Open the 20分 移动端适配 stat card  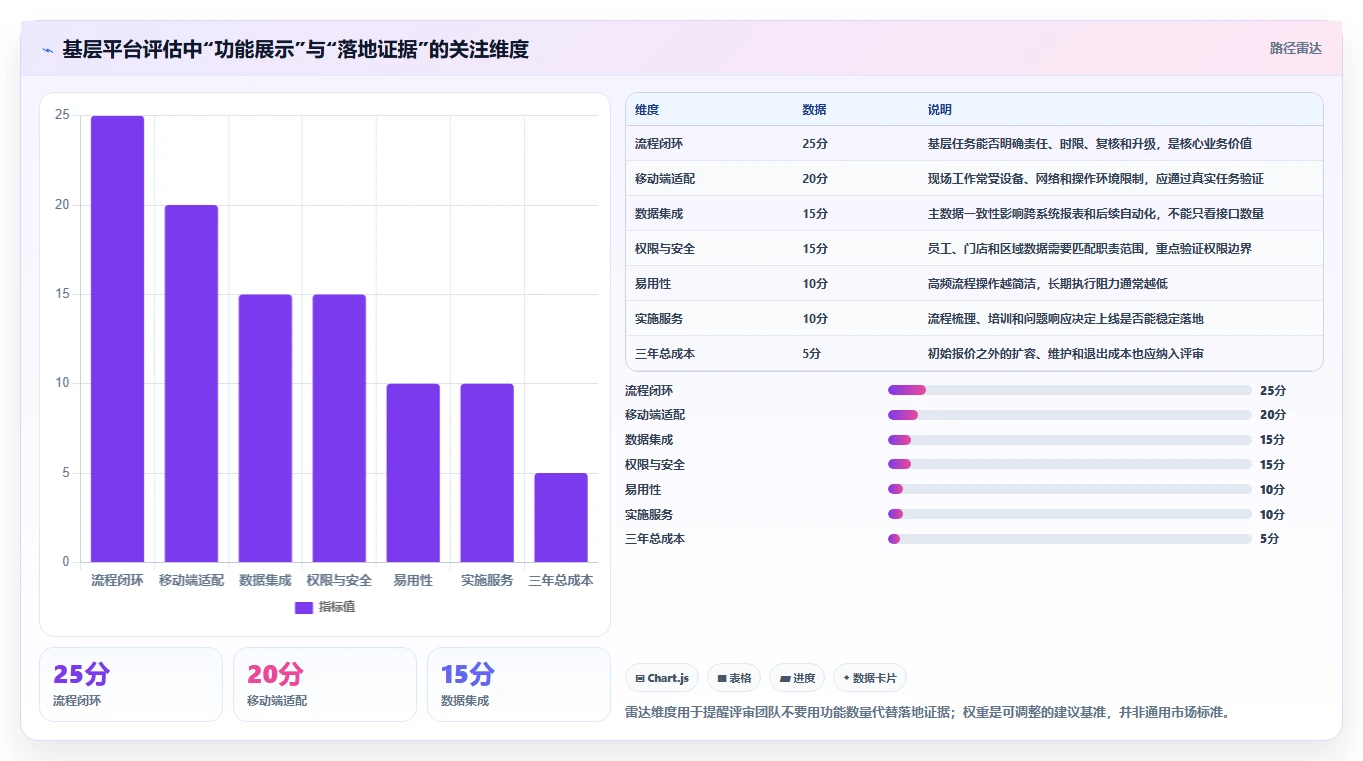(325, 684)
